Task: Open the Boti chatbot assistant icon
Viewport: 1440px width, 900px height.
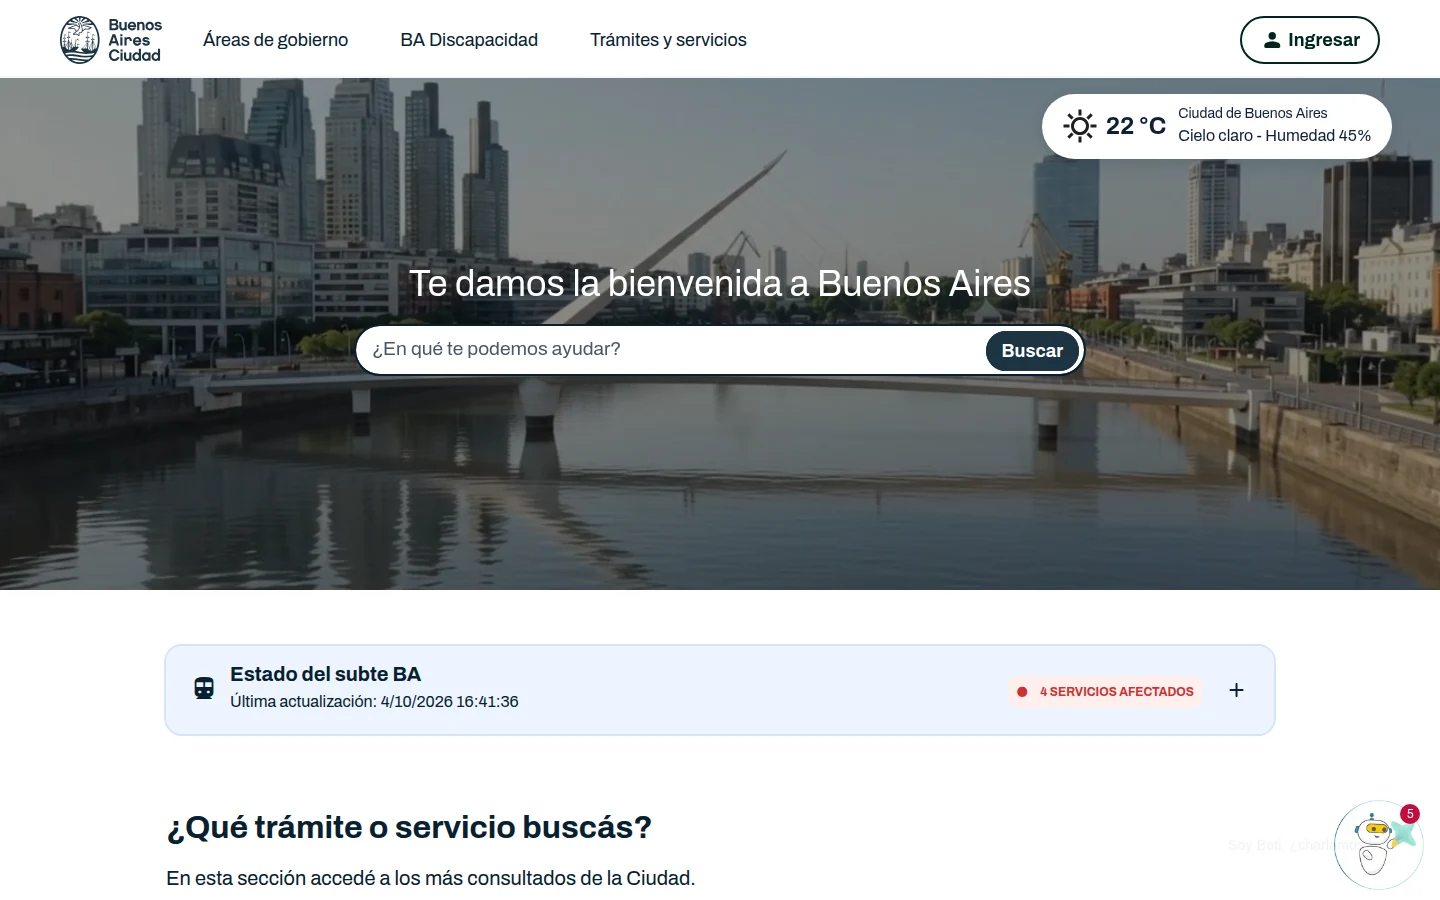Action: tap(1378, 845)
